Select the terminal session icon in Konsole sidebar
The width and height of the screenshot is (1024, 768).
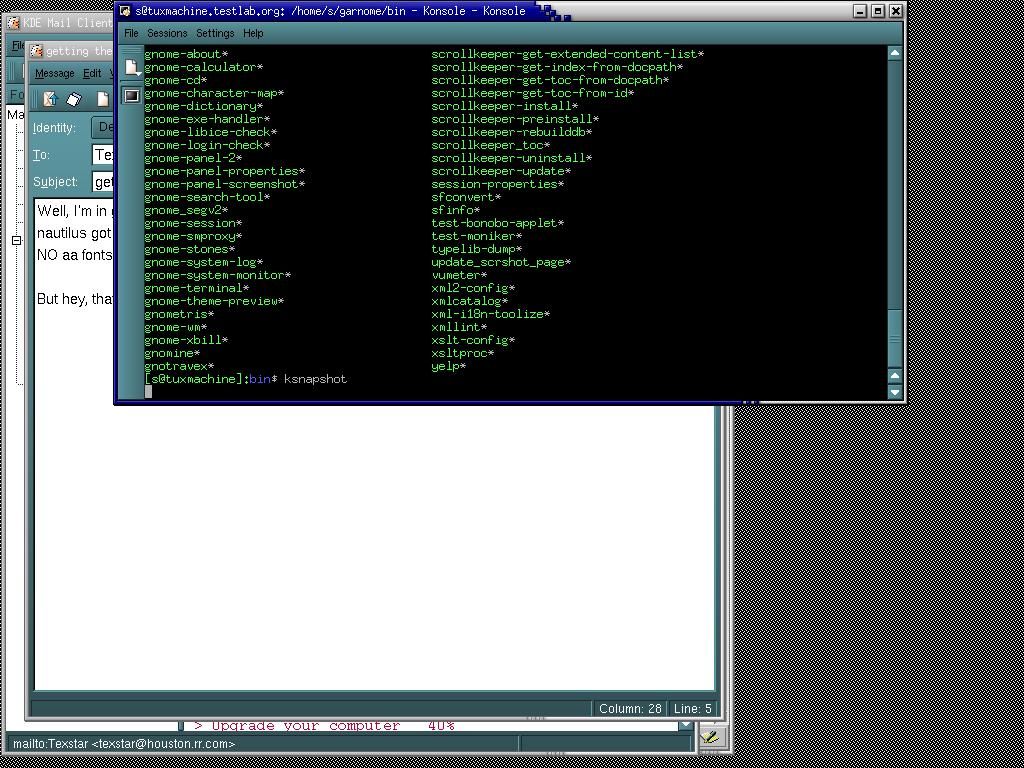pyautogui.click(x=132, y=96)
